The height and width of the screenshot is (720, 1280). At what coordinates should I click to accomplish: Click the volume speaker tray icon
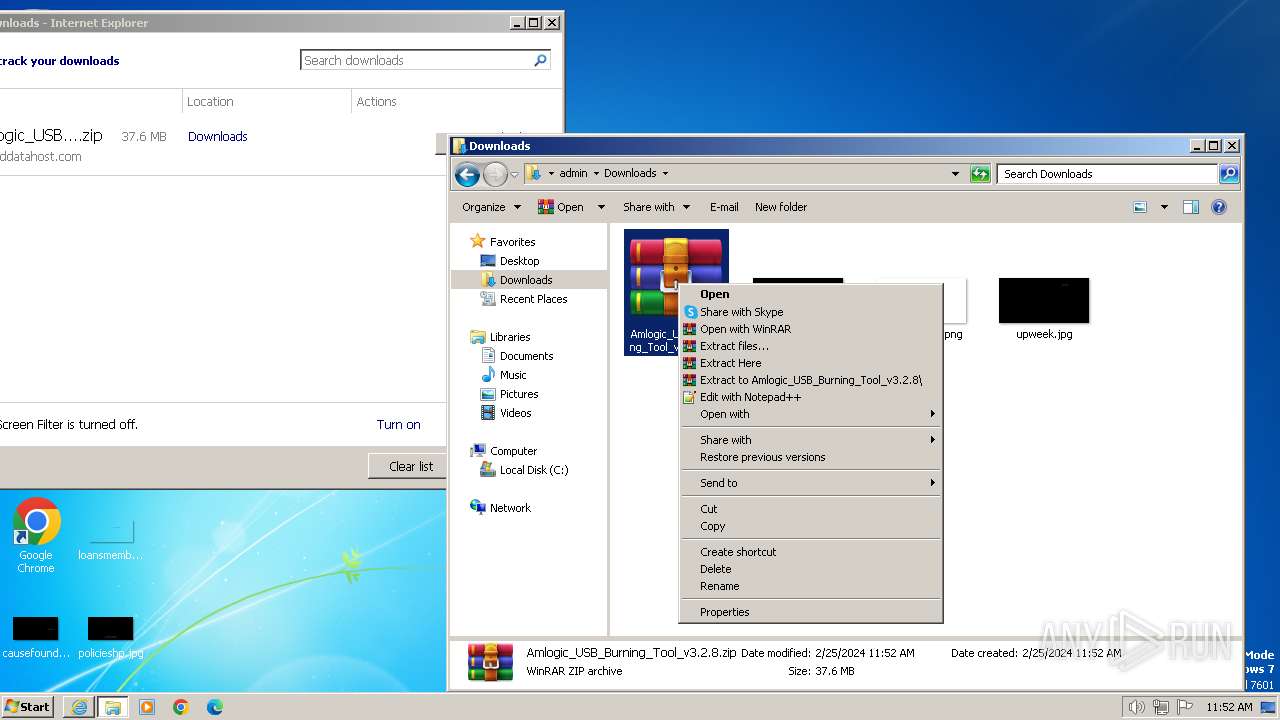click(1136, 707)
